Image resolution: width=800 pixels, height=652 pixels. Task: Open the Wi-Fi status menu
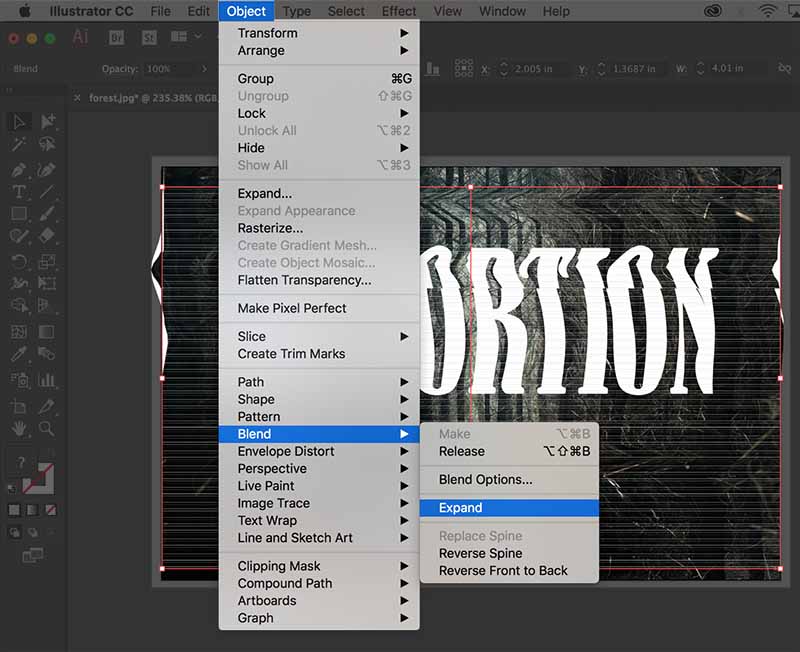(x=767, y=11)
